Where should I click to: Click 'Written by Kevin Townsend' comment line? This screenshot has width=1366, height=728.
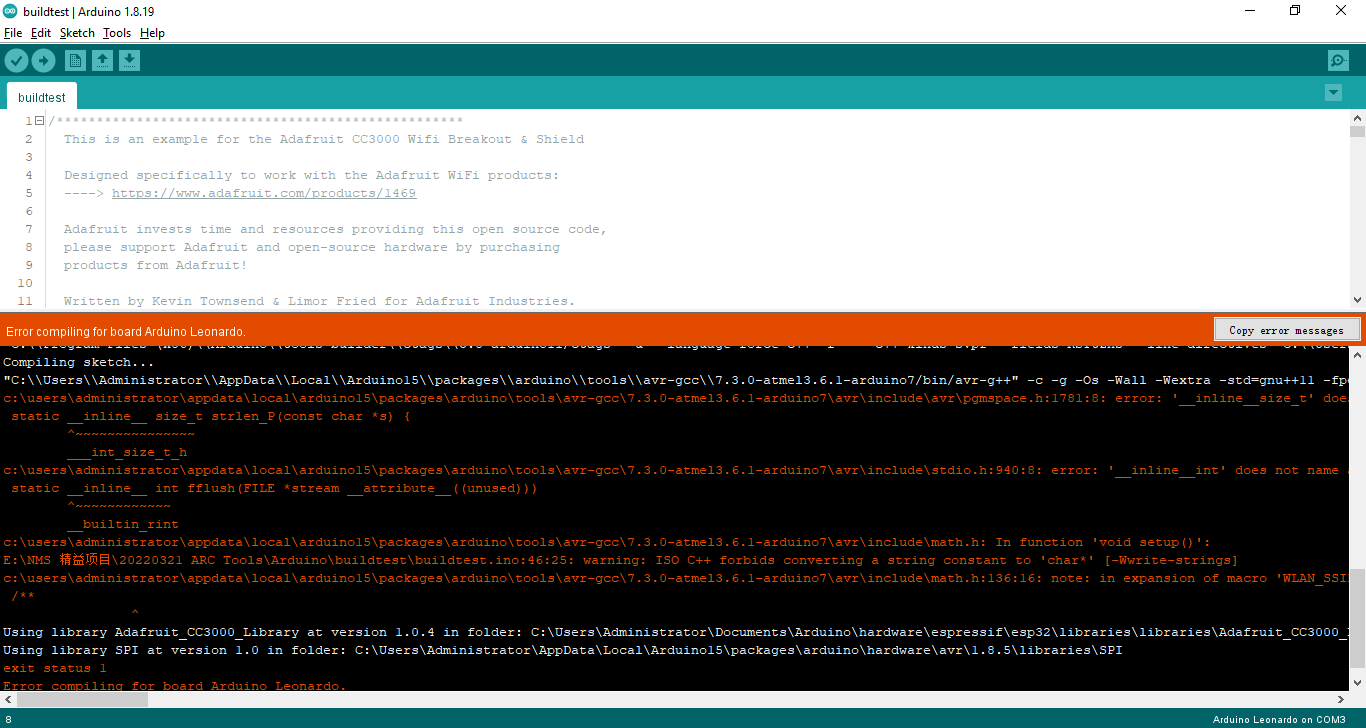(x=320, y=301)
